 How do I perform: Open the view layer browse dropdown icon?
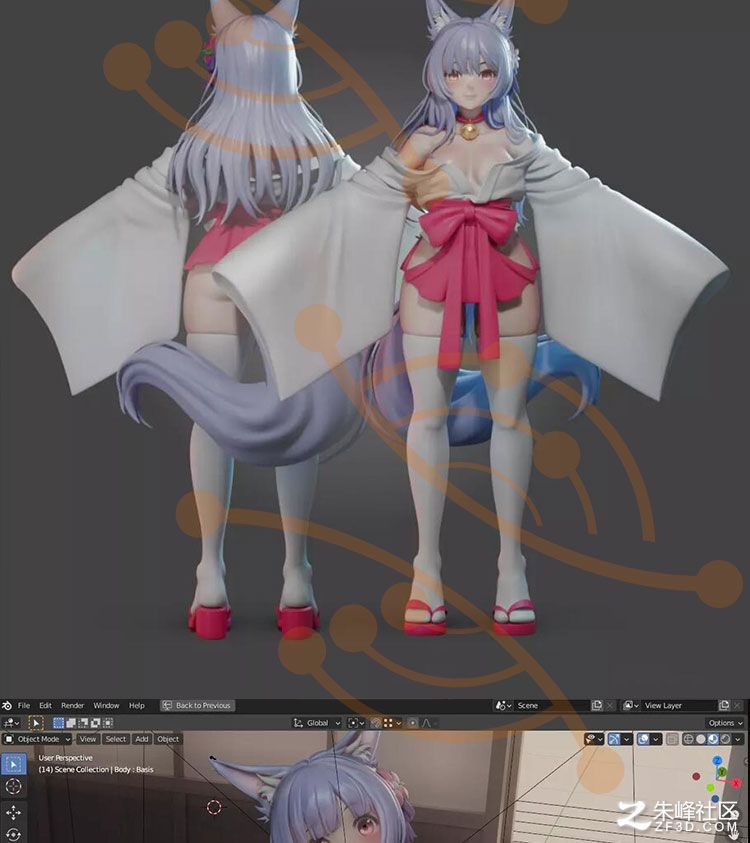tap(631, 705)
